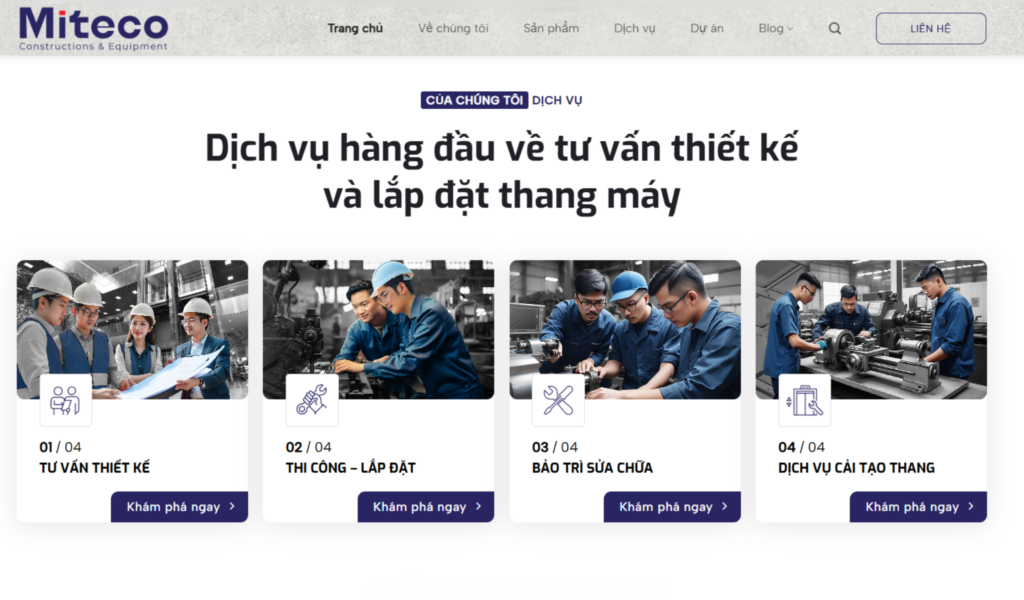Click the wrench-in-hand icon on card 02
This screenshot has width=1024, height=600.
[312, 400]
